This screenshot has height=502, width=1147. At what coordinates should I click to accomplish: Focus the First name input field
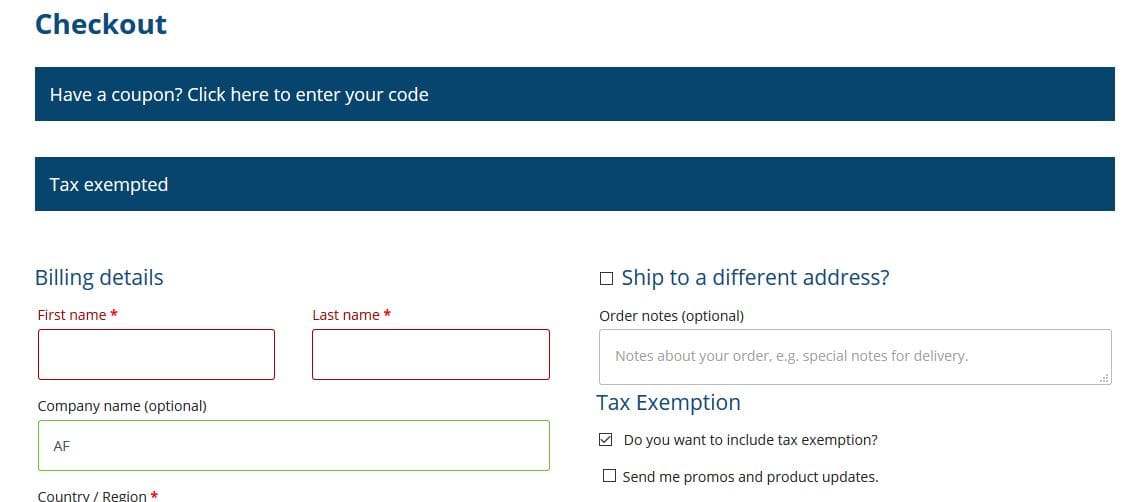pyautogui.click(x=156, y=355)
